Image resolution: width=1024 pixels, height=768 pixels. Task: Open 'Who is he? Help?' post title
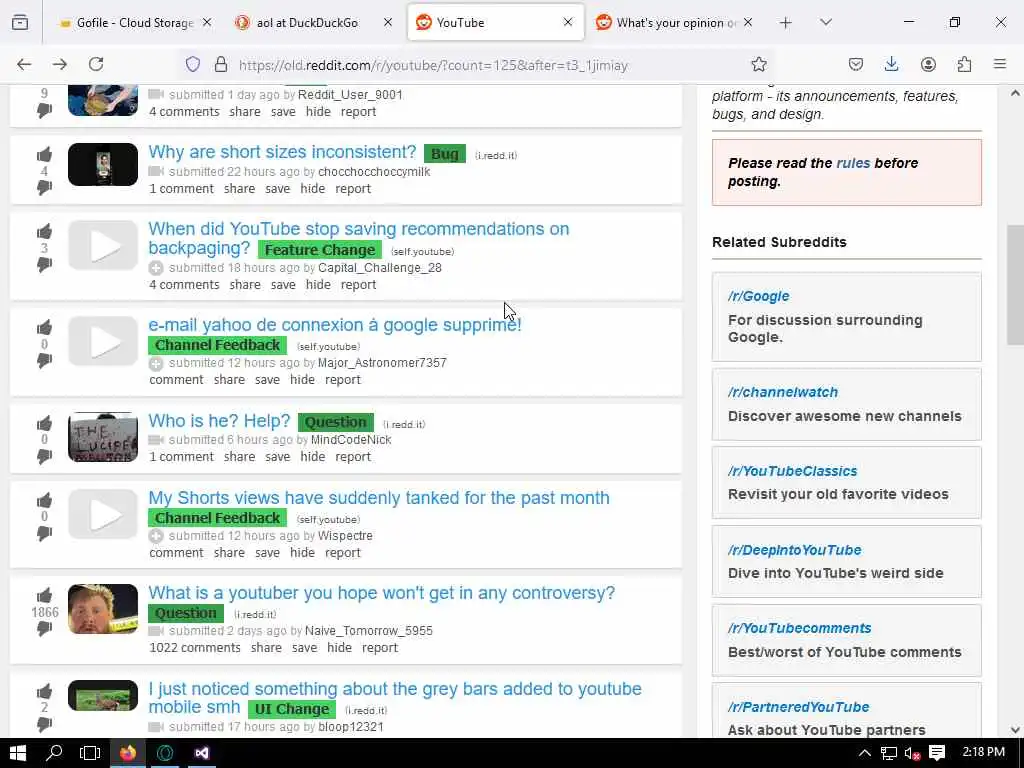tap(219, 421)
